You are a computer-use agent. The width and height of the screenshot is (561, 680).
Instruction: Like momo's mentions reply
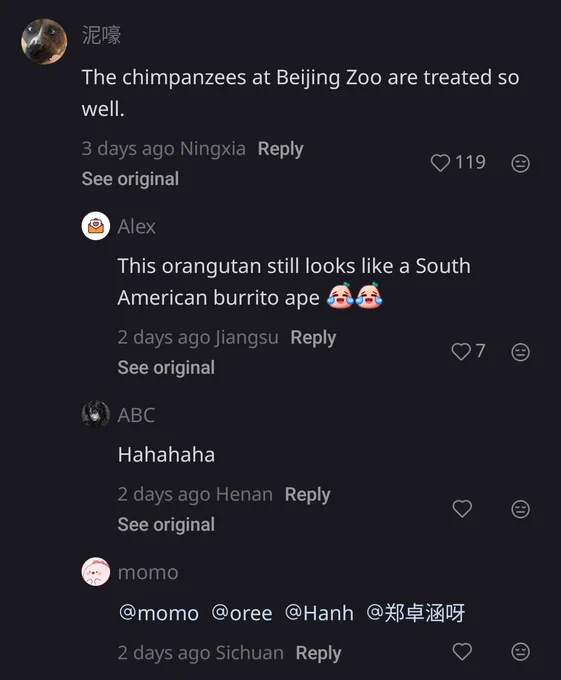(462, 651)
